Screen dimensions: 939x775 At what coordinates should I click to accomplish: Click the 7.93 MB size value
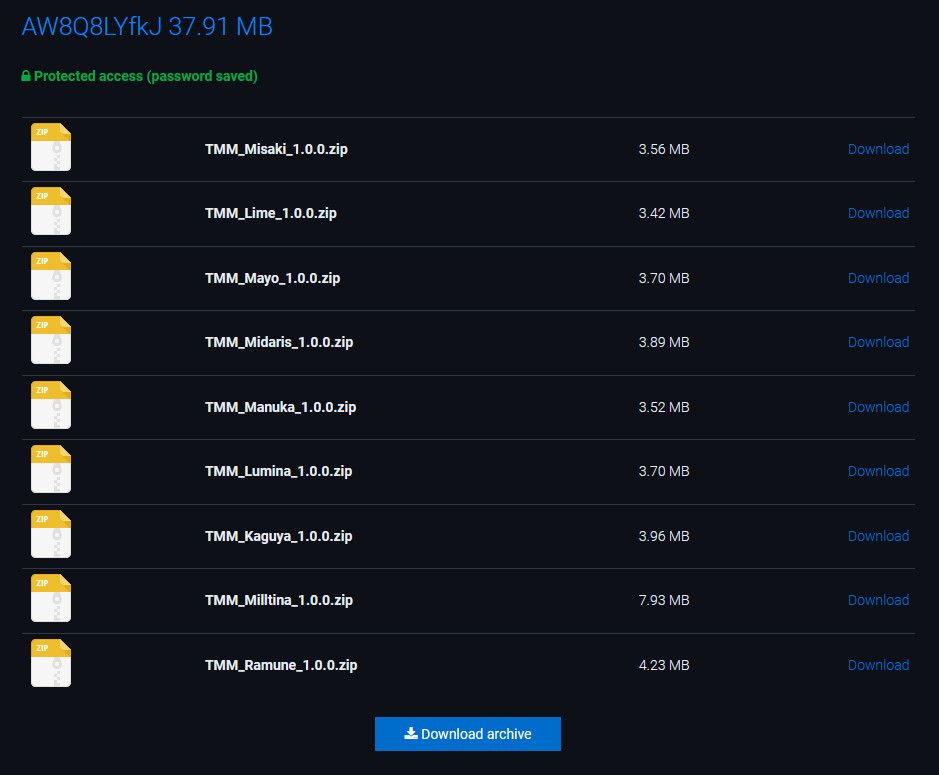[x=664, y=600]
